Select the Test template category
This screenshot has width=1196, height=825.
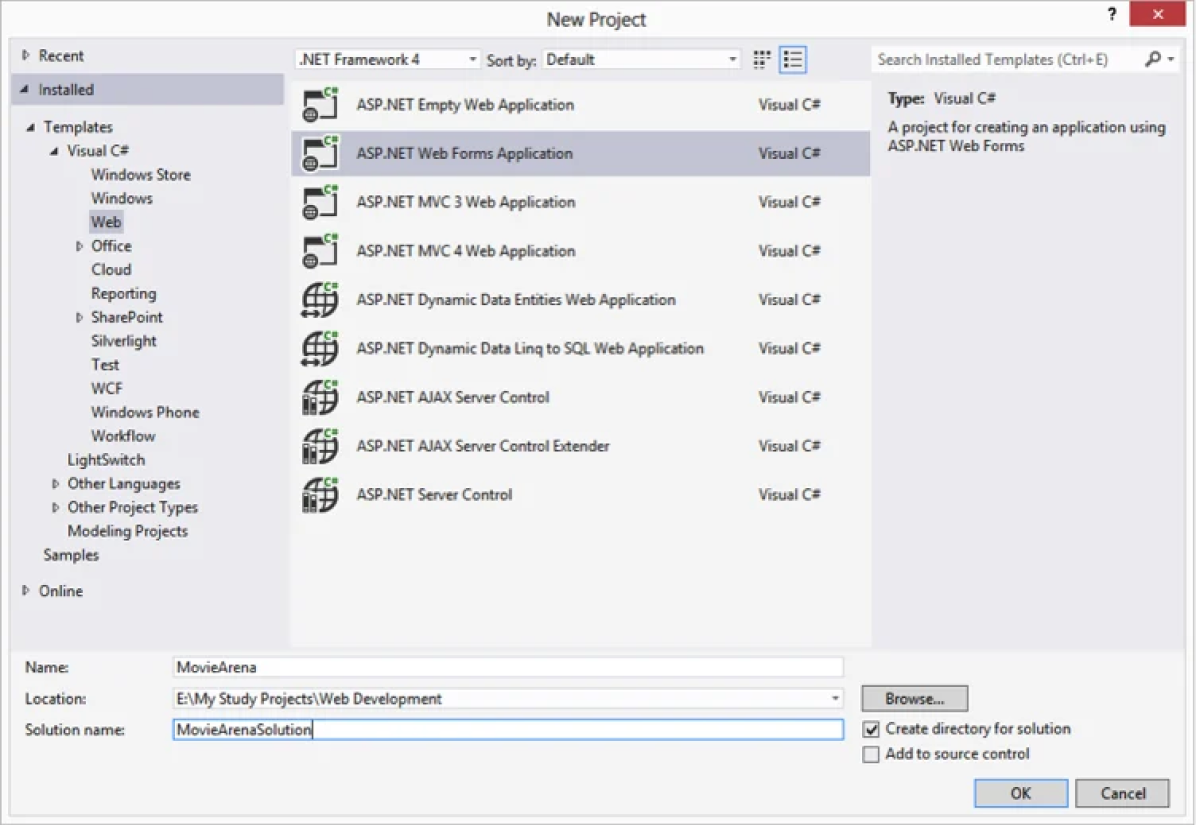(105, 364)
